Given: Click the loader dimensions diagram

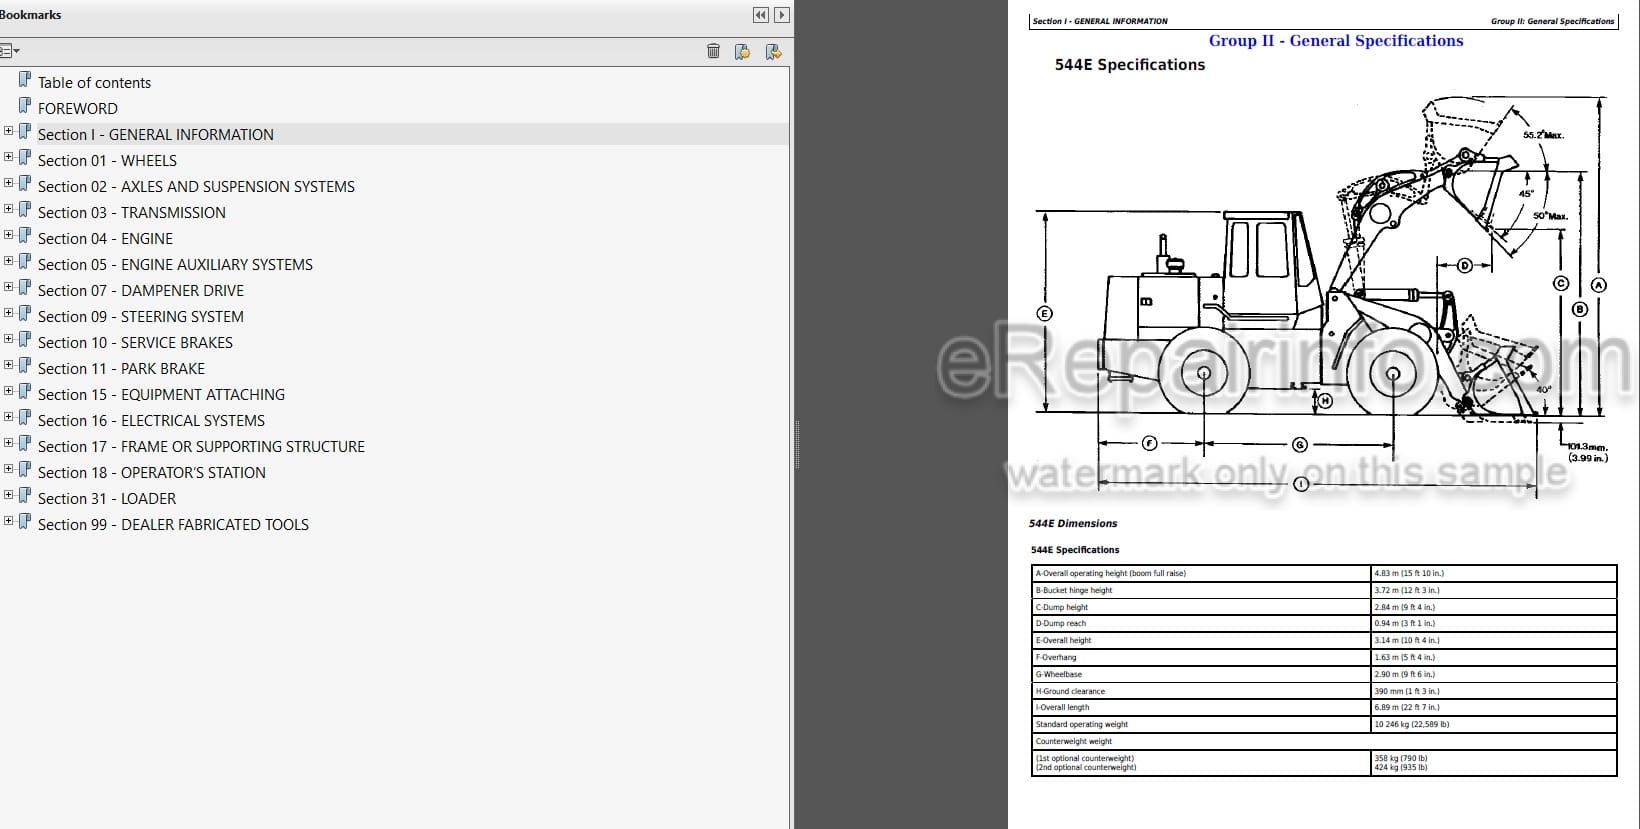Looking at the screenshot, I should click(x=1322, y=295).
